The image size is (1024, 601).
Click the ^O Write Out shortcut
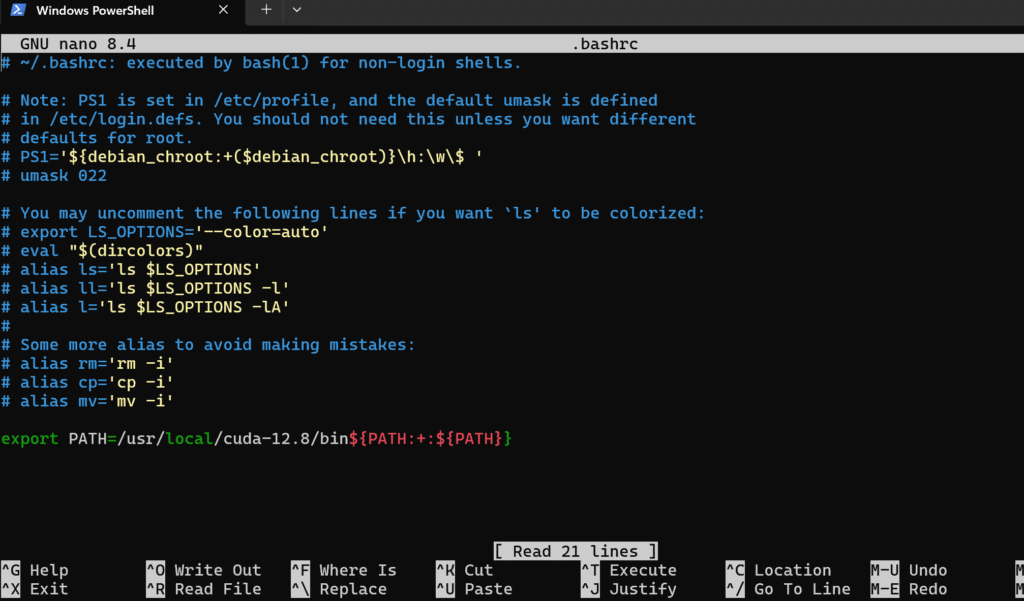click(x=204, y=570)
